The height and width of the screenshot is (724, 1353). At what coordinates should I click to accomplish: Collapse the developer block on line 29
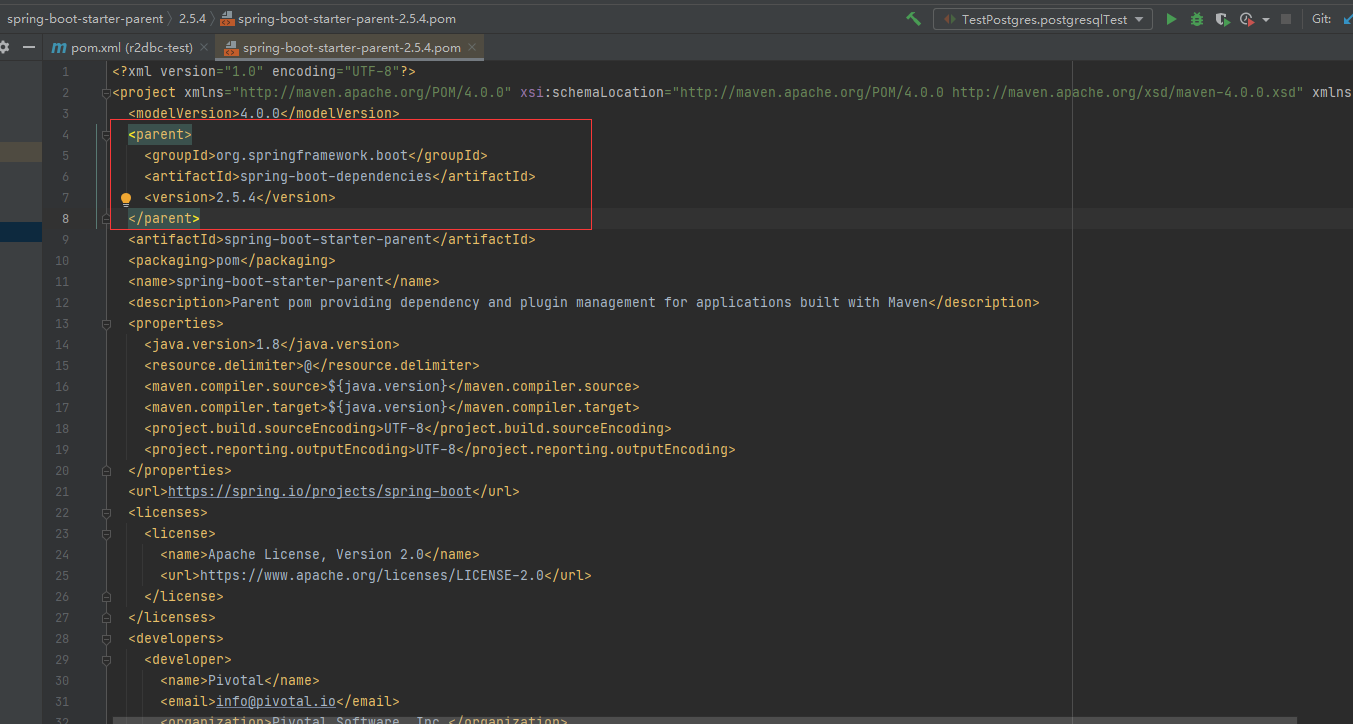[106, 660]
